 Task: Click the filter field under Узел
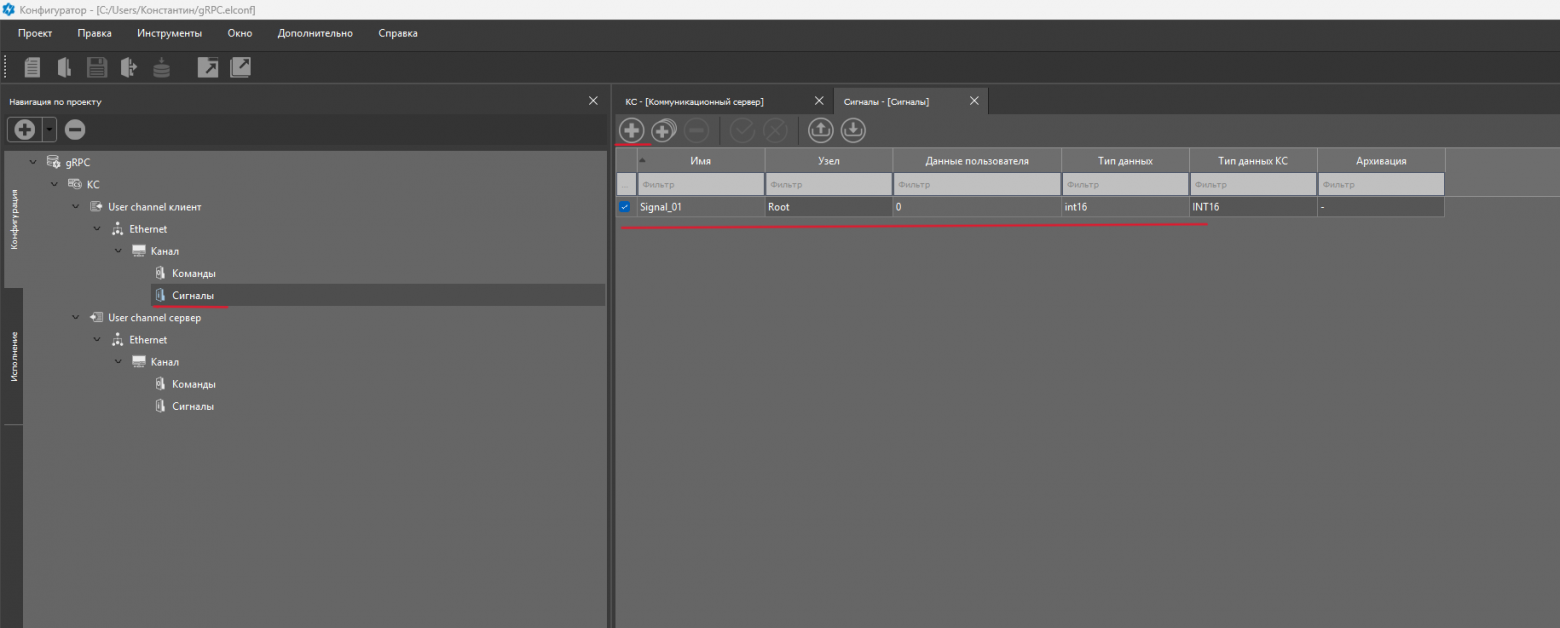829,184
